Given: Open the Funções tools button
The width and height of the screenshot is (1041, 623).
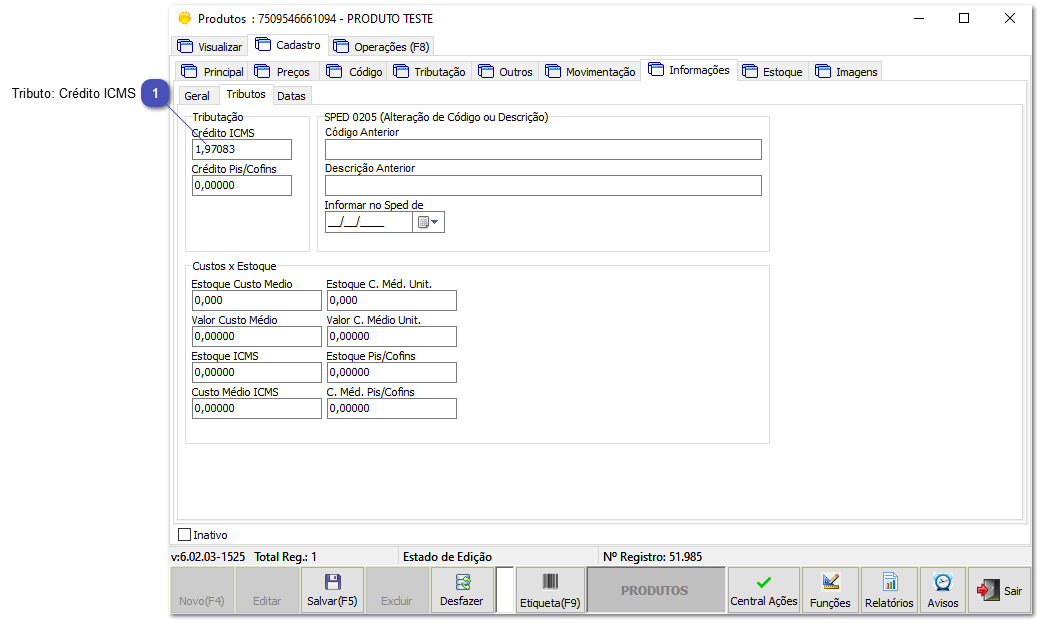Looking at the screenshot, I should coord(830,590).
